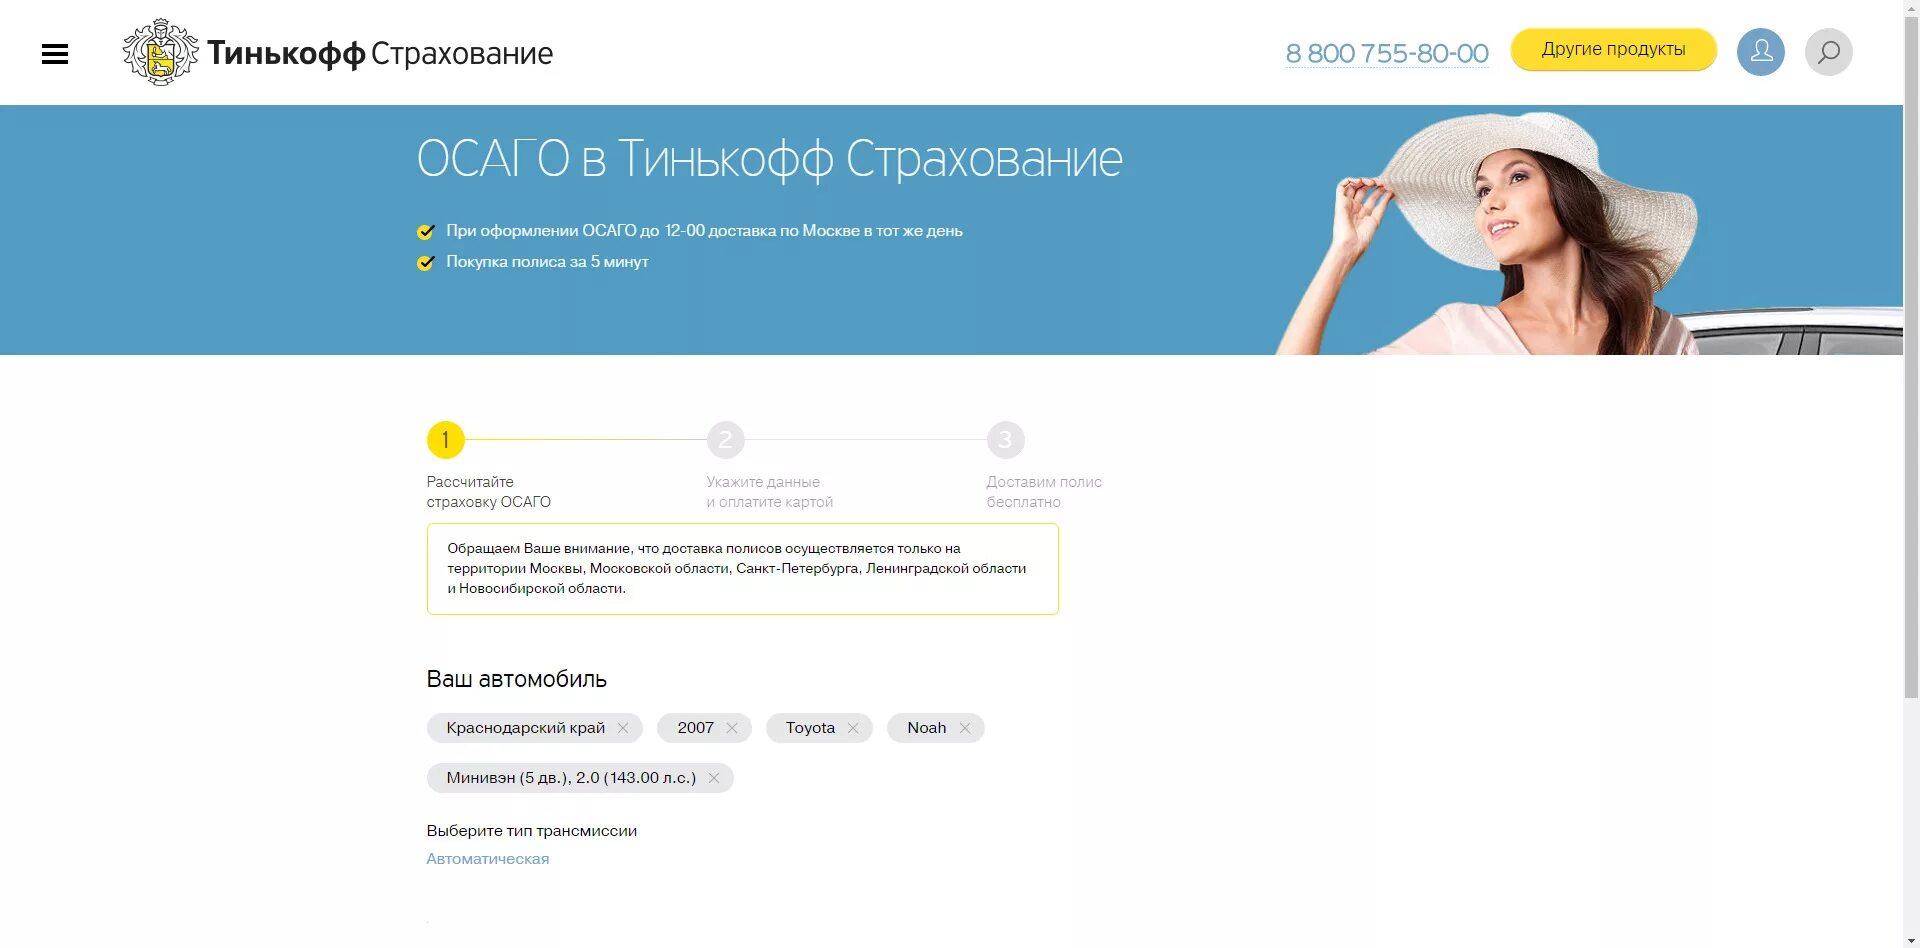Click the Выберите тип трансмиссии label
Screen dimensions: 1920x948
click(x=532, y=831)
